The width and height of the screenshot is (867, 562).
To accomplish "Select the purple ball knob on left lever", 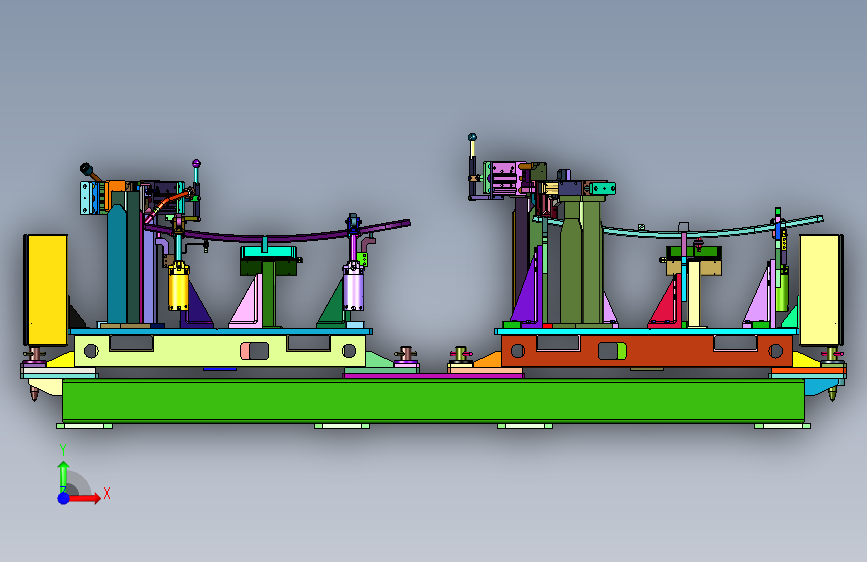I will (x=196, y=163).
